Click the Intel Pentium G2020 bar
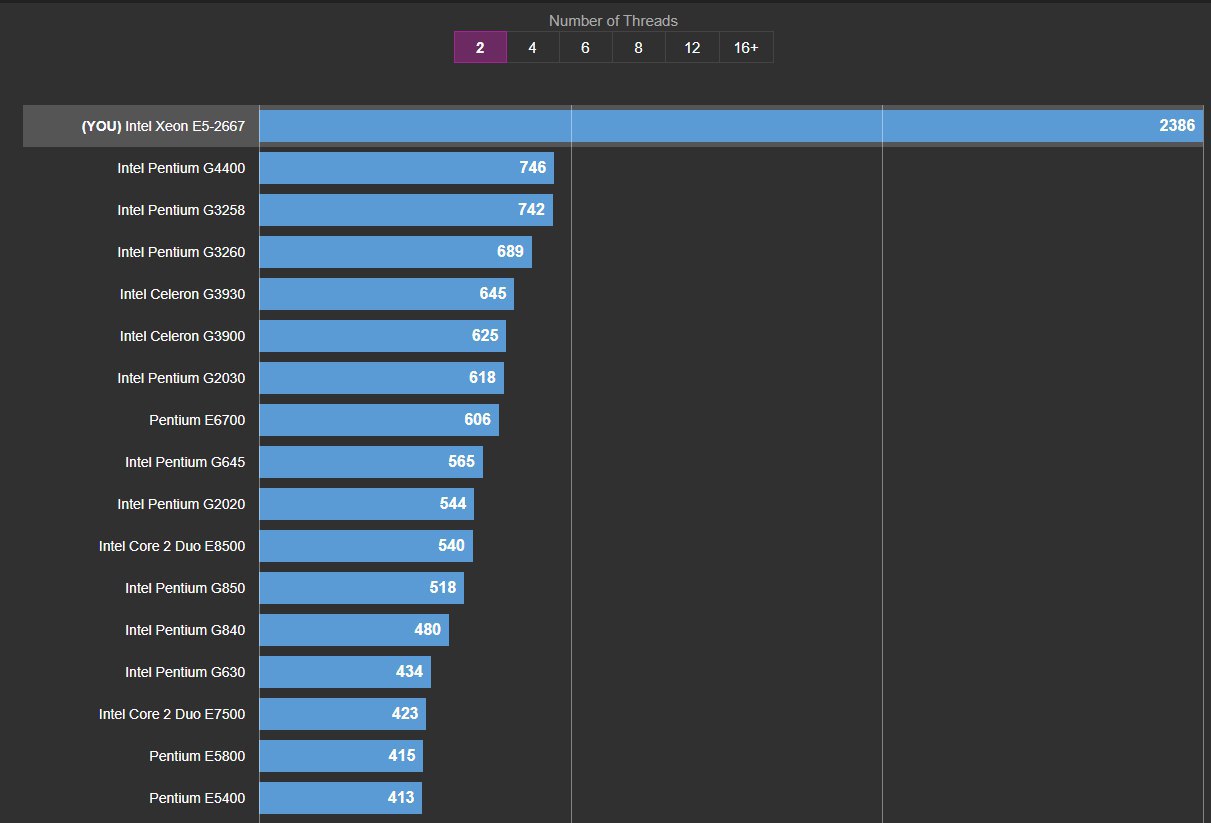The height and width of the screenshot is (823, 1211). tap(367, 504)
